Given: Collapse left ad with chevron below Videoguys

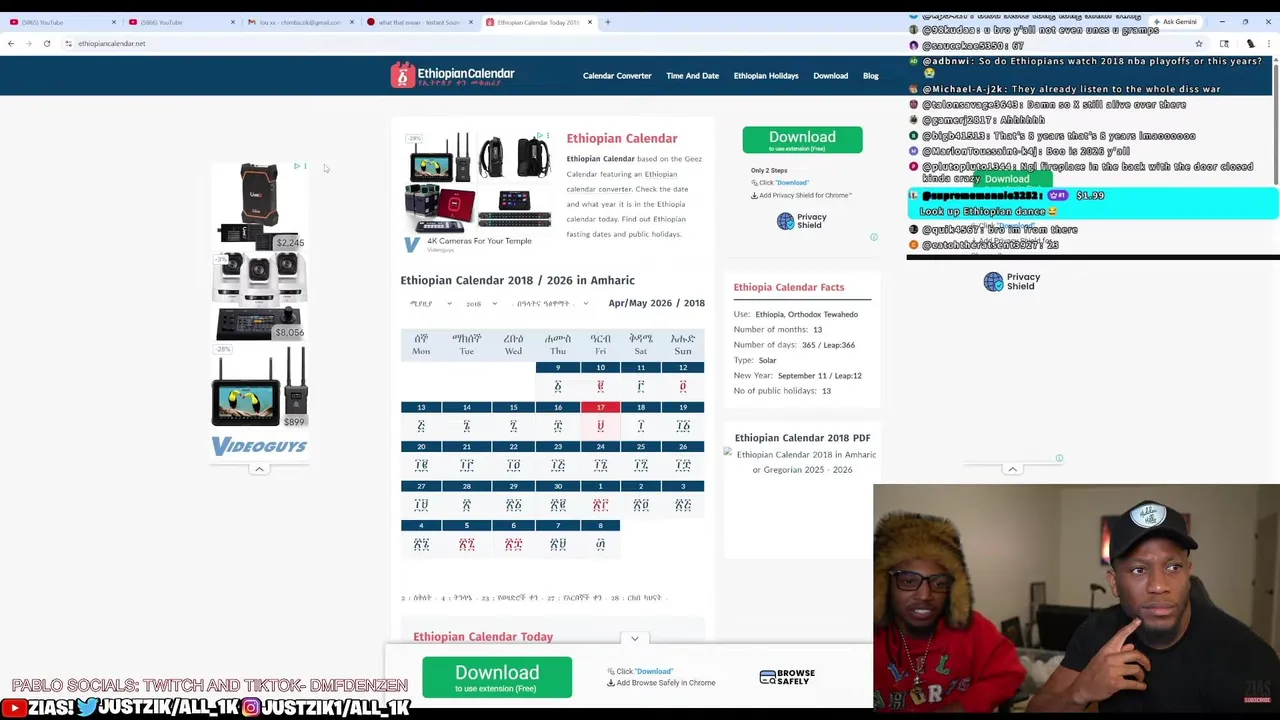Looking at the screenshot, I should (259, 469).
